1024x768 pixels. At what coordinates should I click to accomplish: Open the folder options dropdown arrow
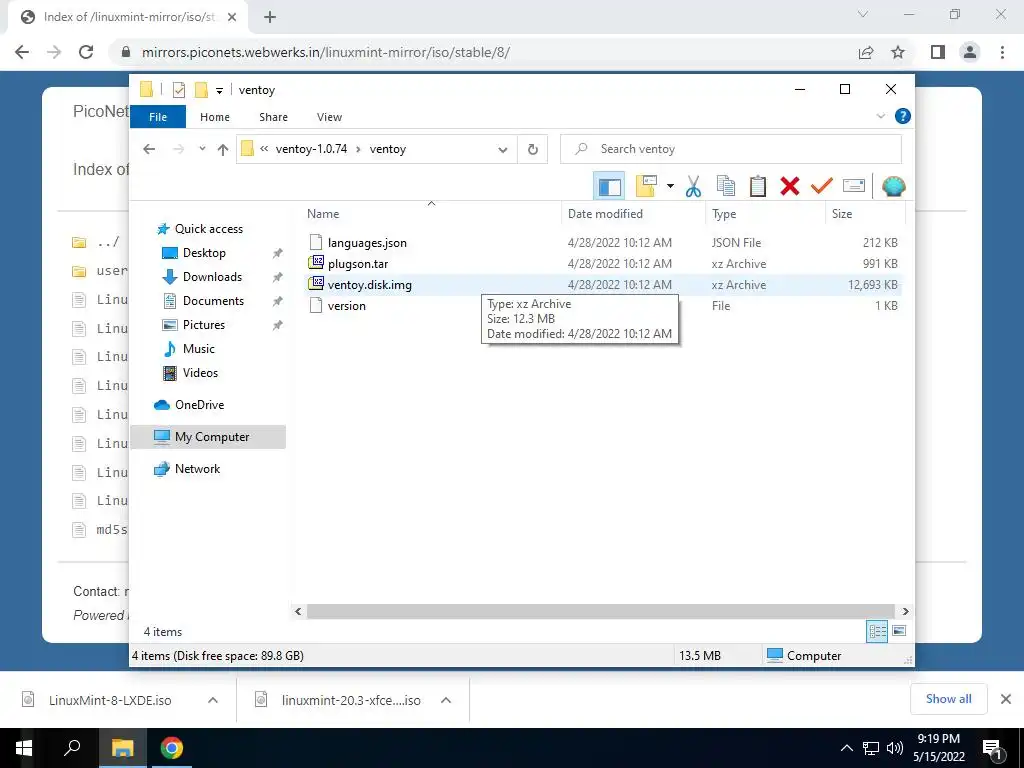(670, 186)
